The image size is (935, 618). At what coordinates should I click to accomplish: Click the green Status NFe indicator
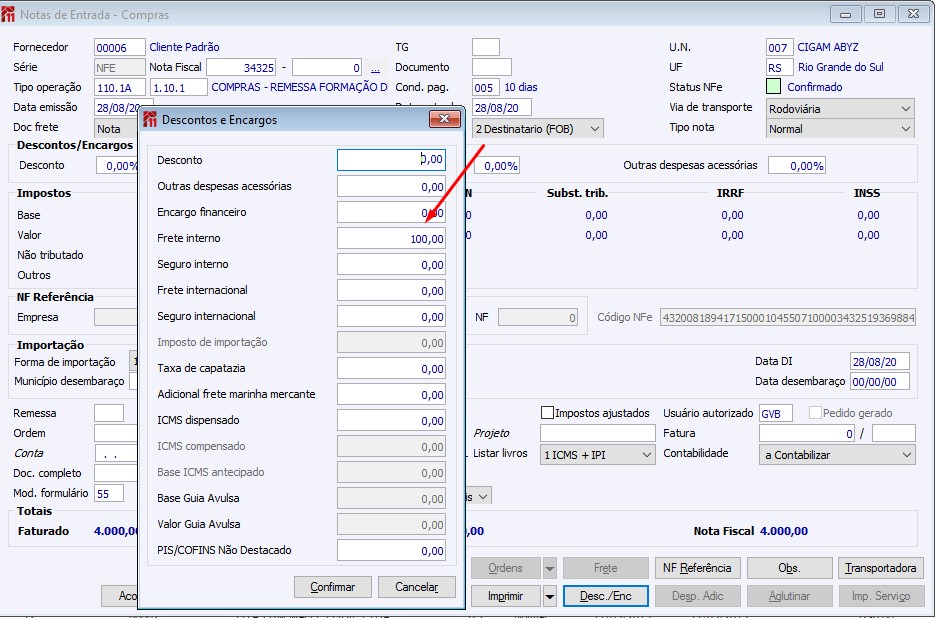coord(773,86)
